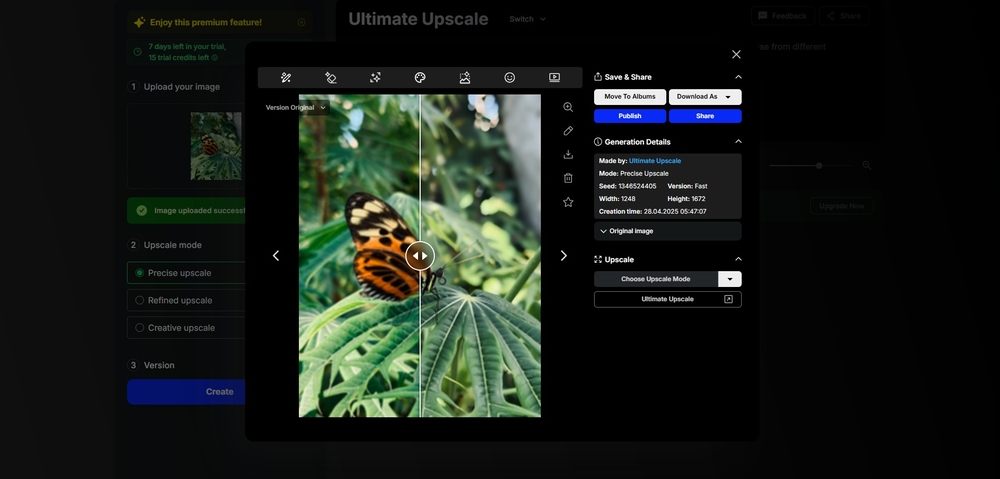
Task: Expand the Original image section
Action: [668, 231]
